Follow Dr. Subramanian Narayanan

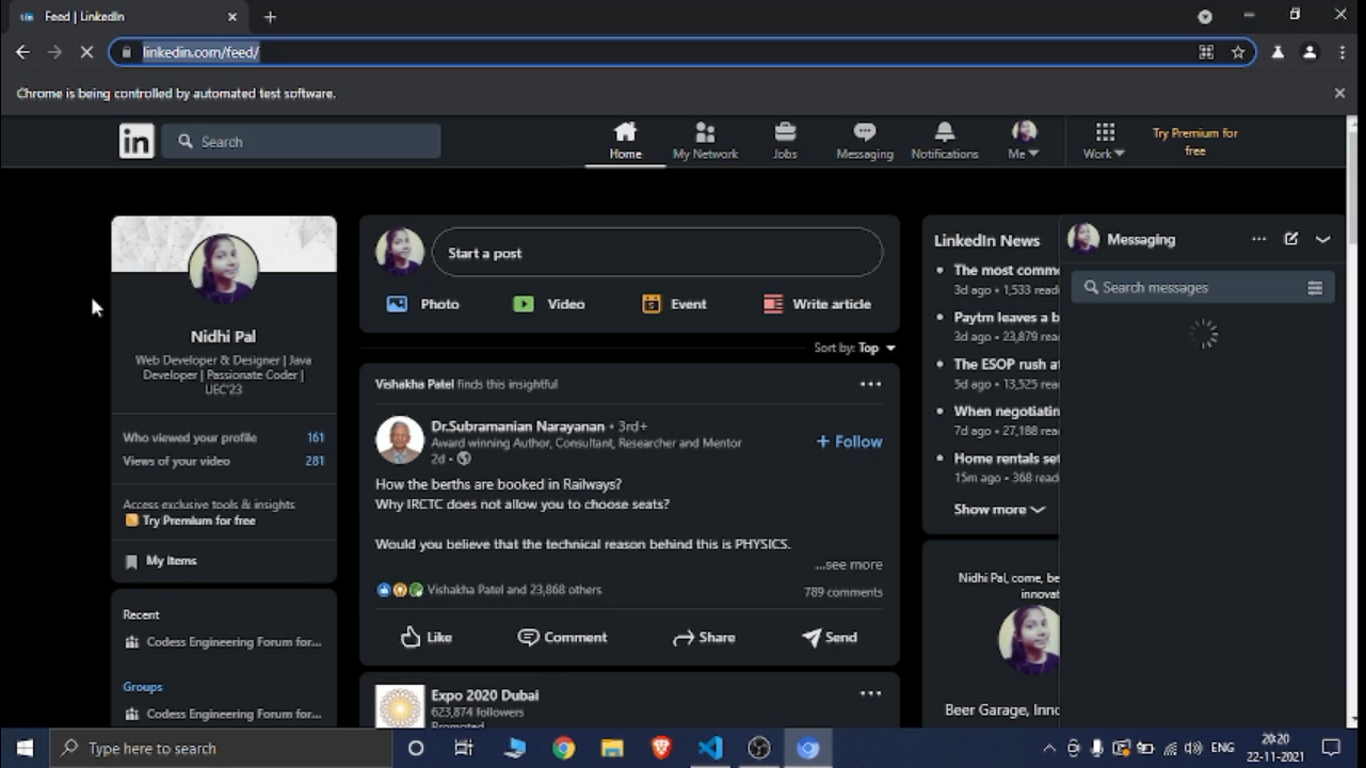849,441
